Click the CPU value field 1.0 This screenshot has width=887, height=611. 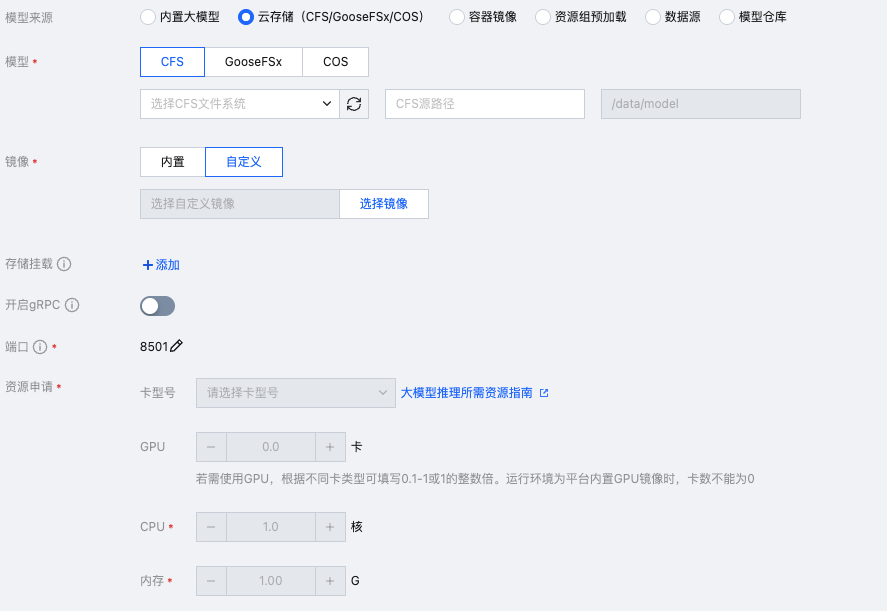coord(271,527)
